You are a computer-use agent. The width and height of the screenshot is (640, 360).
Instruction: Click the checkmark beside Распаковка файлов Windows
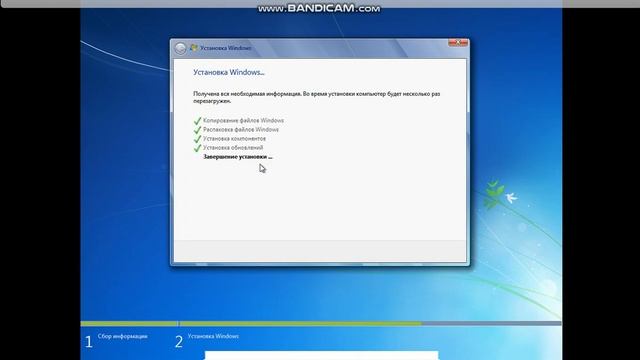(x=198, y=130)
